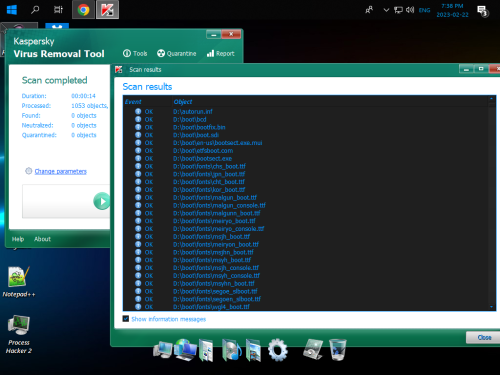
Task: Open the documents folder dock icon
Action: (206, 350)
